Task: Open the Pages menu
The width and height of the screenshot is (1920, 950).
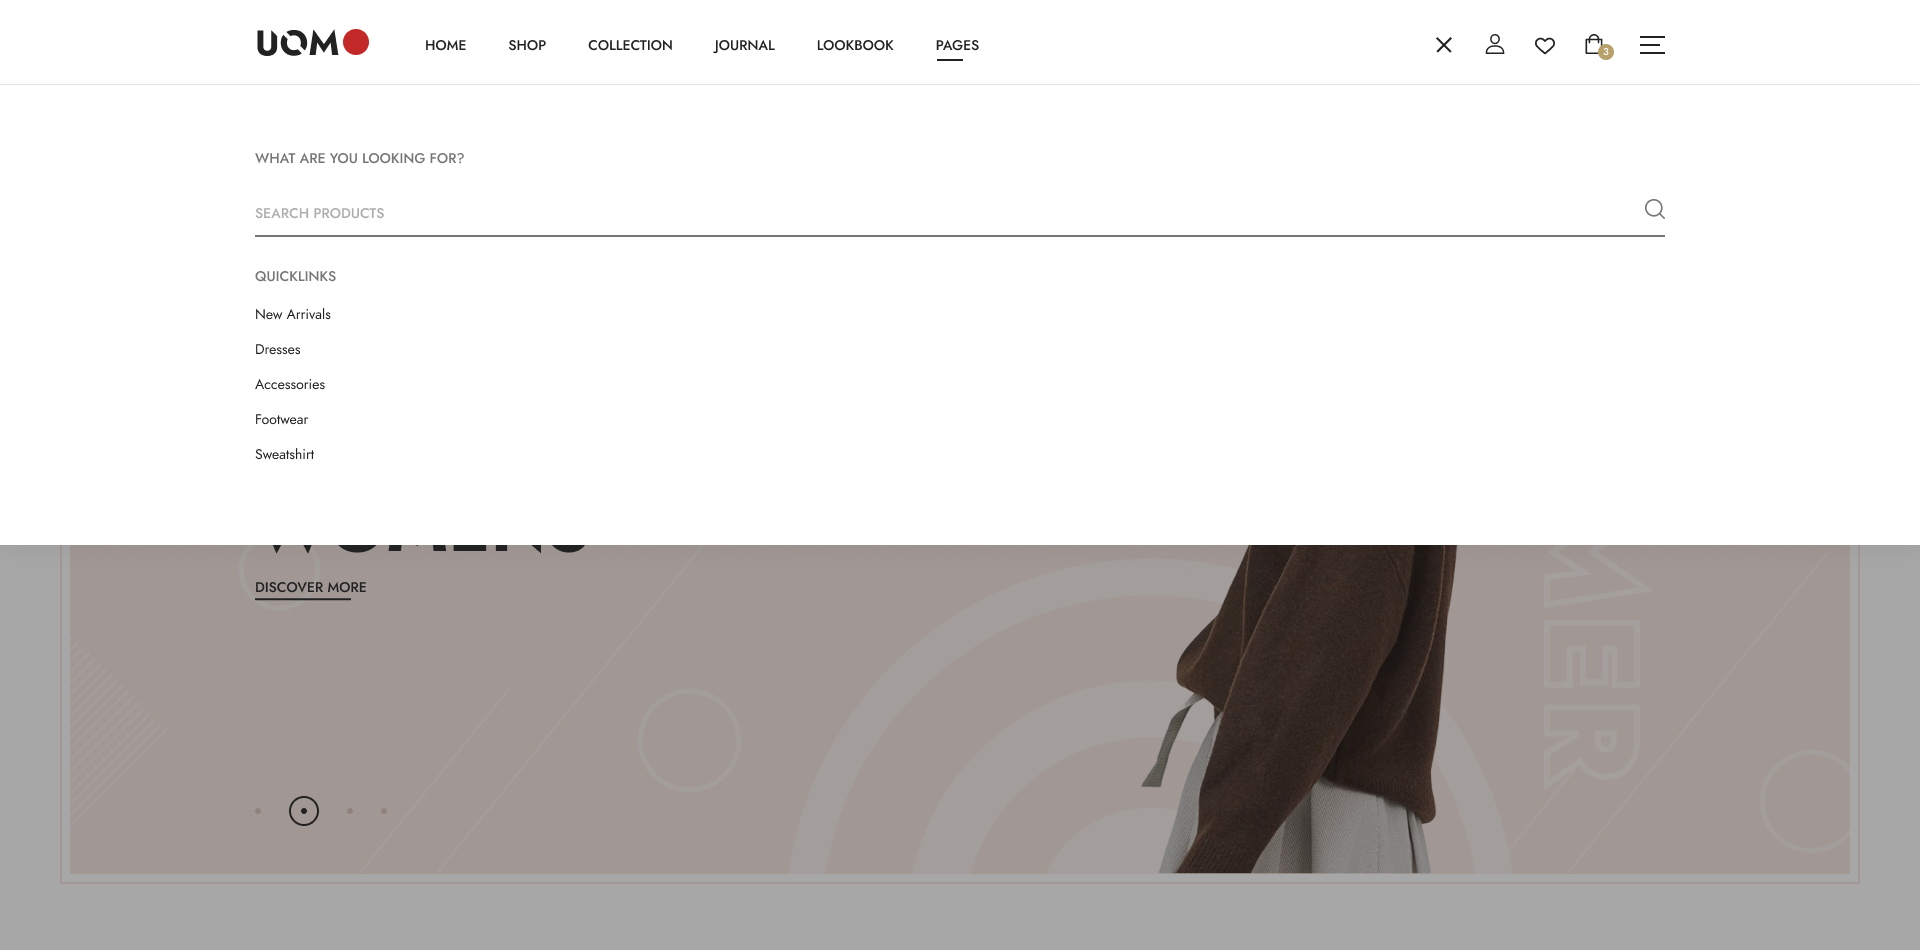Action: pyautogui.click(x=957, y=46)
